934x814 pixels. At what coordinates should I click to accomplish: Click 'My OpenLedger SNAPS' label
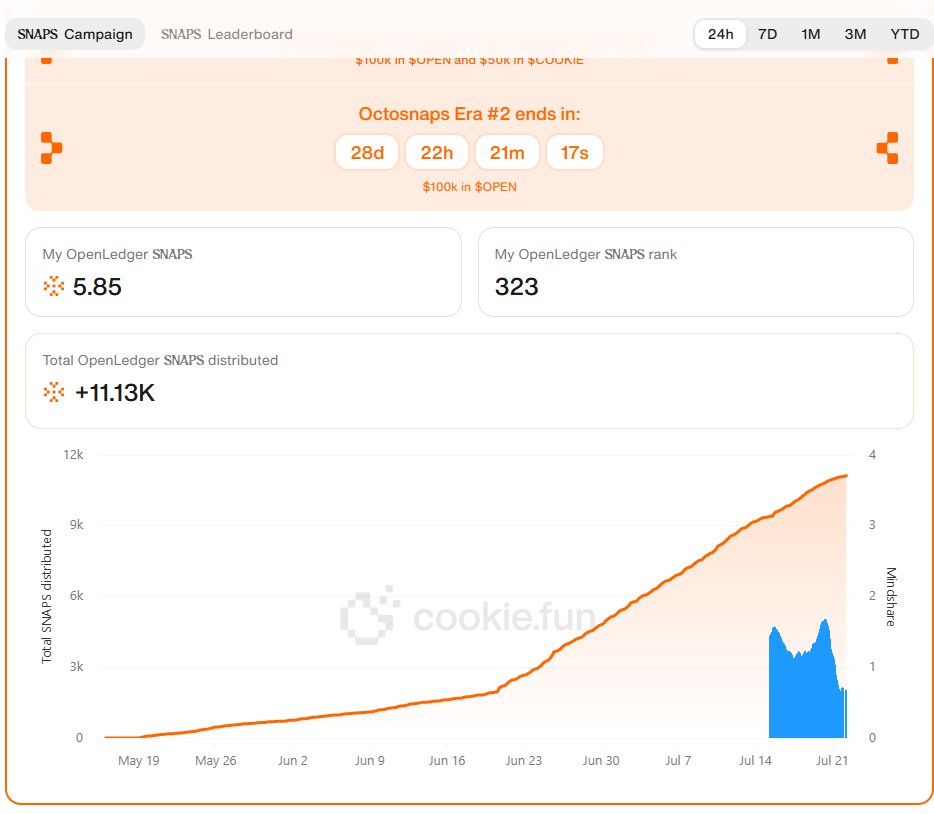click(x=117, y=254)
